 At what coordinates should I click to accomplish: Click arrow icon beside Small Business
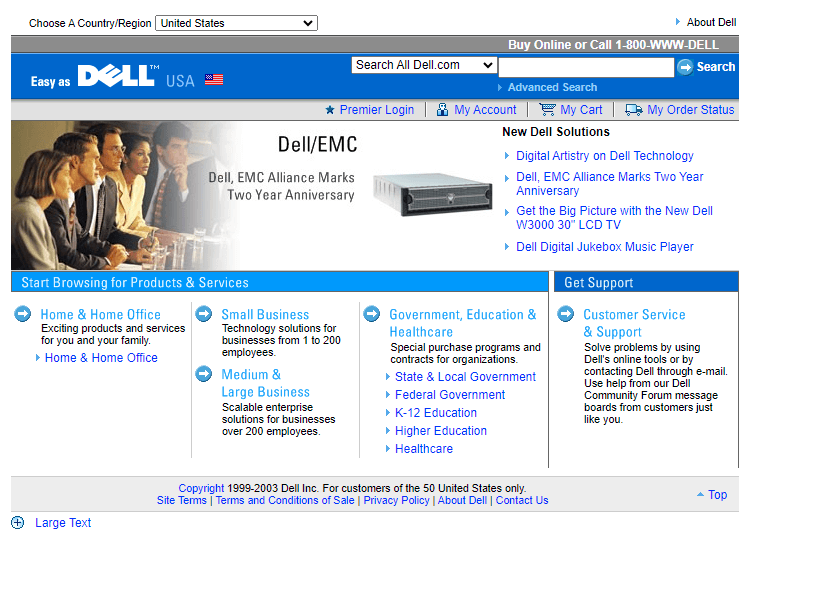pyautogui.click(x=204, y=314)
